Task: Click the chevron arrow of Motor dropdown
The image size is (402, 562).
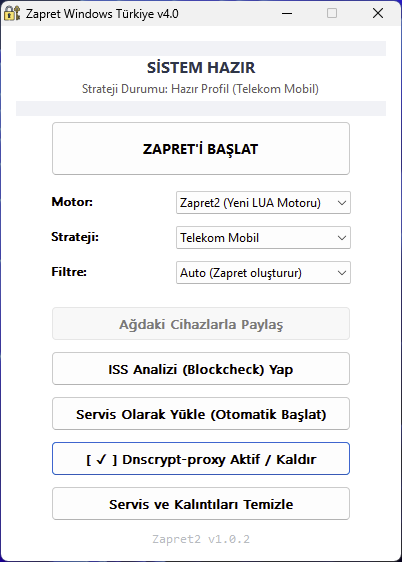Action: [x=342, y=203]
